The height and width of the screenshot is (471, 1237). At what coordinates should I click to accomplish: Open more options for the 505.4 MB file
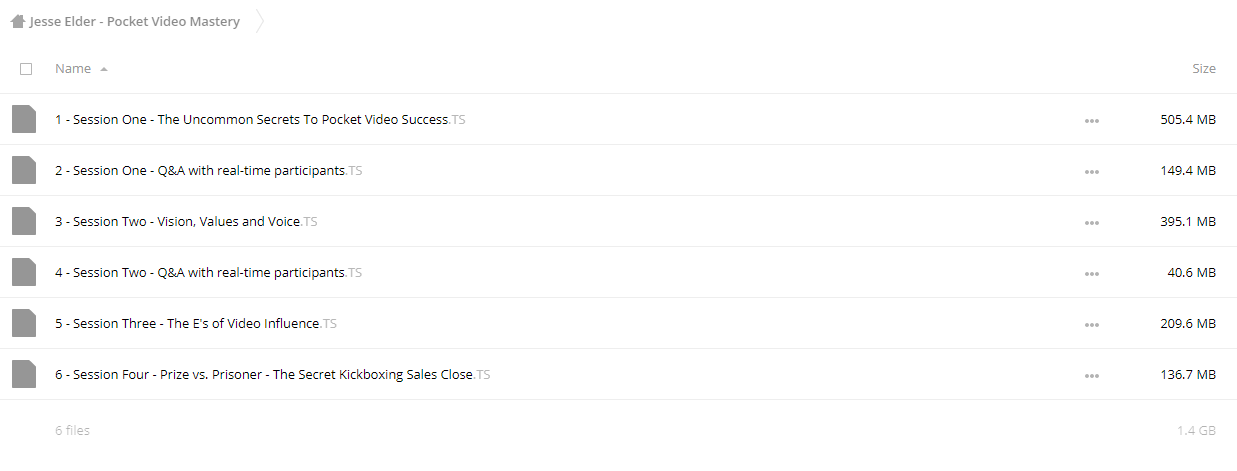click(1091, 120)
